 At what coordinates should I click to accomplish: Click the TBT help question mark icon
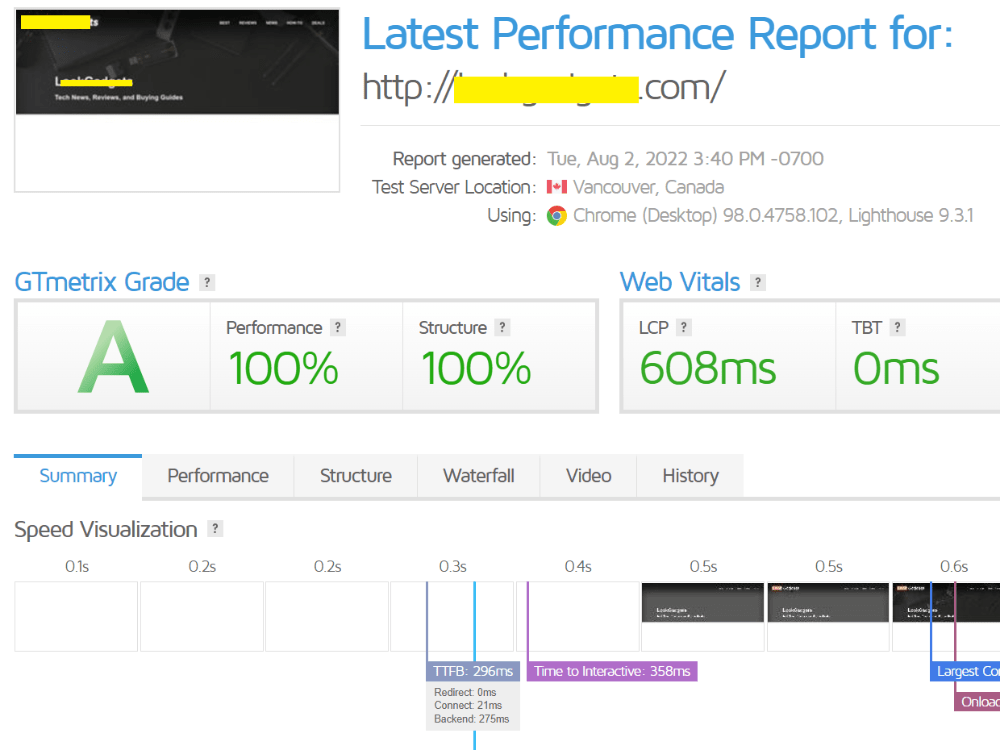pos(897,328)
